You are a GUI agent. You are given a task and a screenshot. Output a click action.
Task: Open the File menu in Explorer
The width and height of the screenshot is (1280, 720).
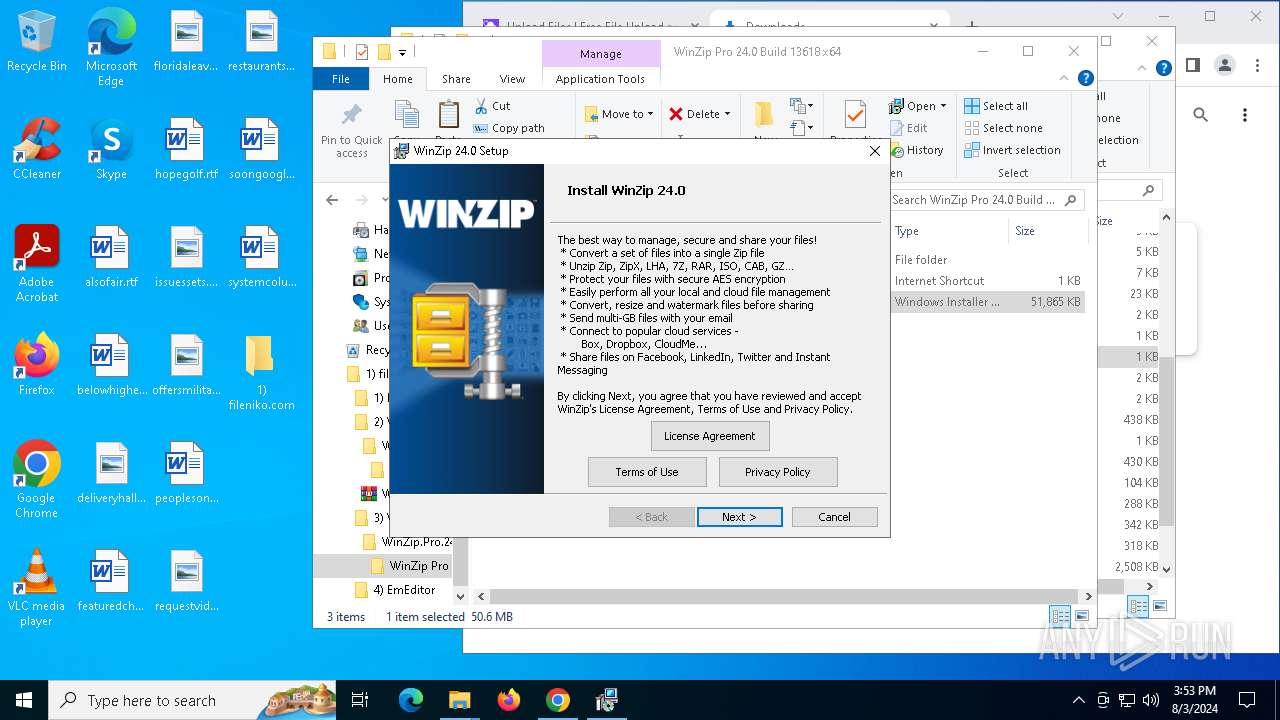click(x=341, y=79)
